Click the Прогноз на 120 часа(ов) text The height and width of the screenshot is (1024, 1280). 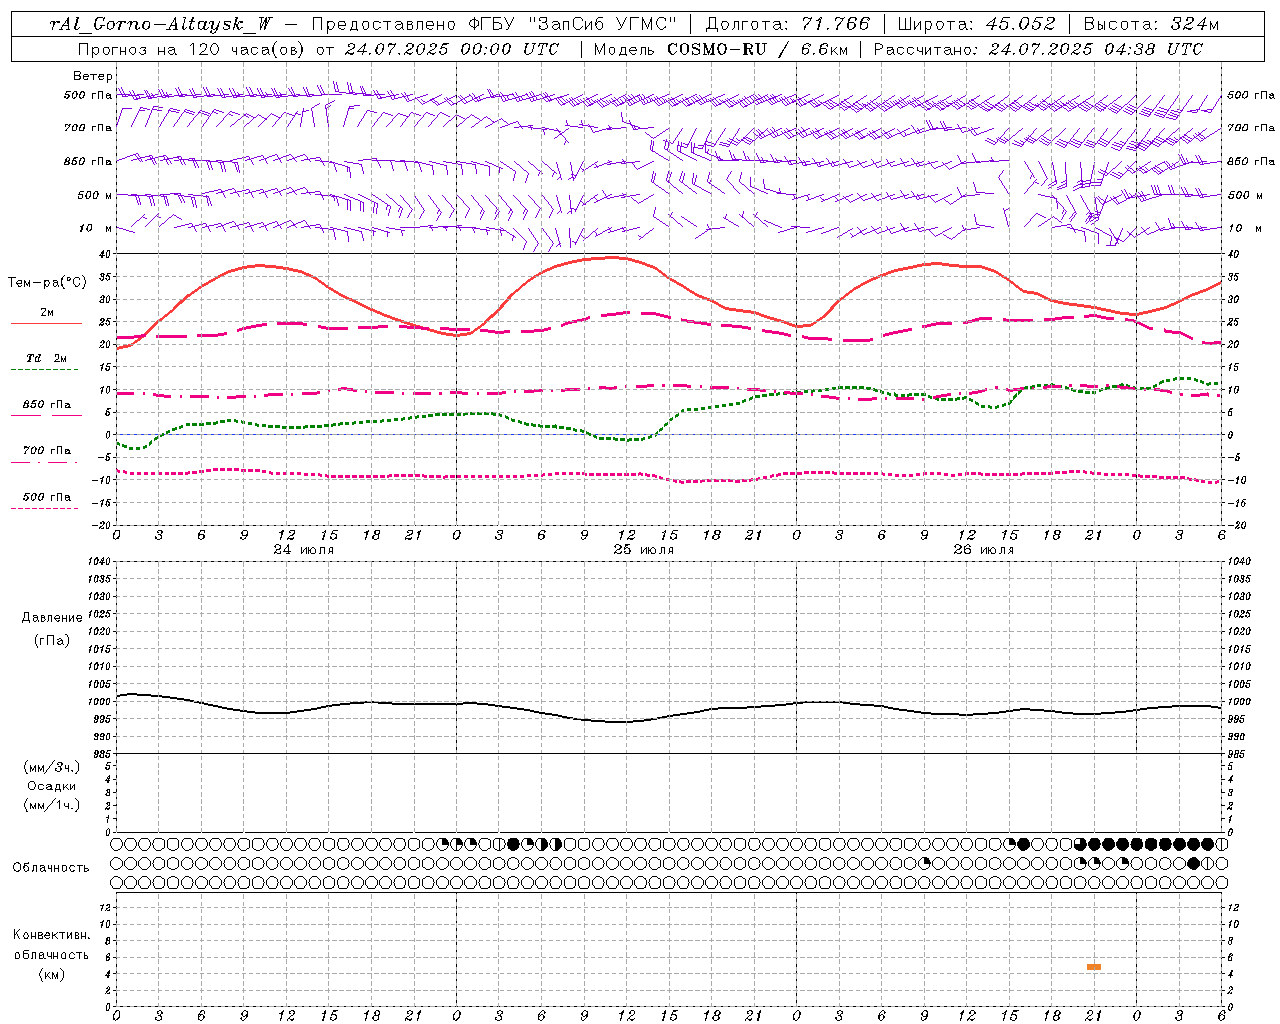192,49
